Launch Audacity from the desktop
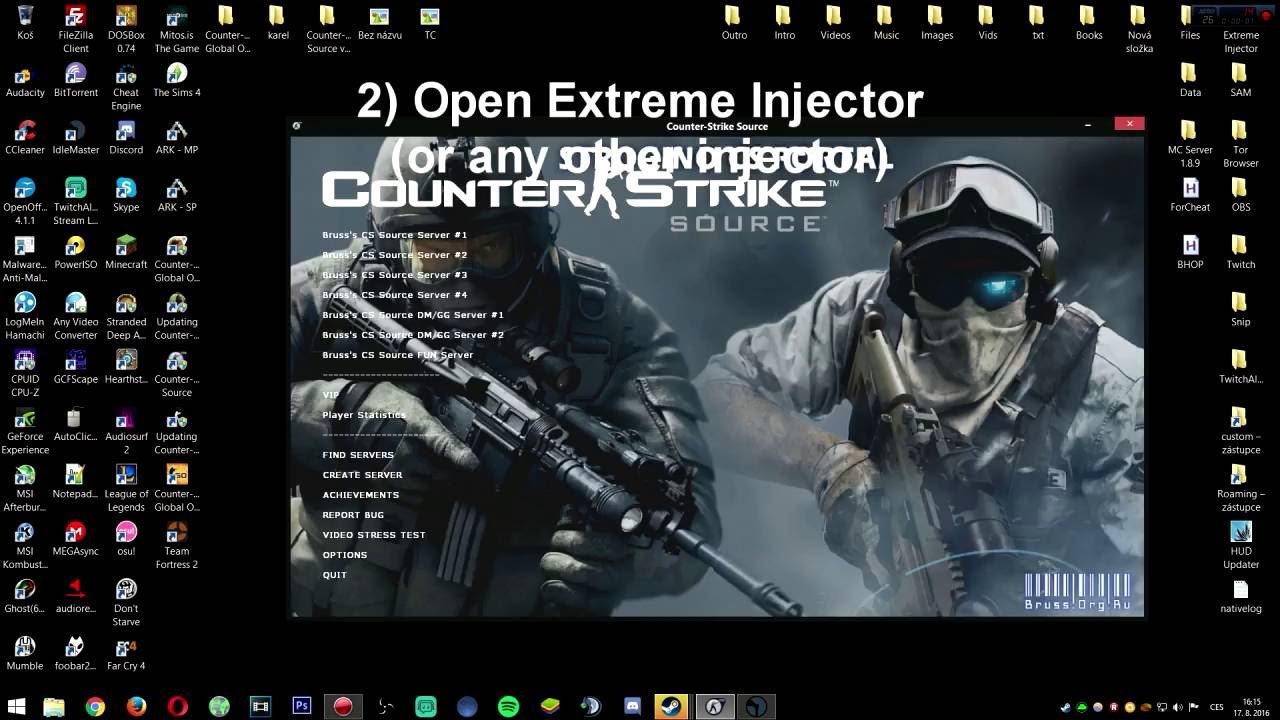 [25, 80]
